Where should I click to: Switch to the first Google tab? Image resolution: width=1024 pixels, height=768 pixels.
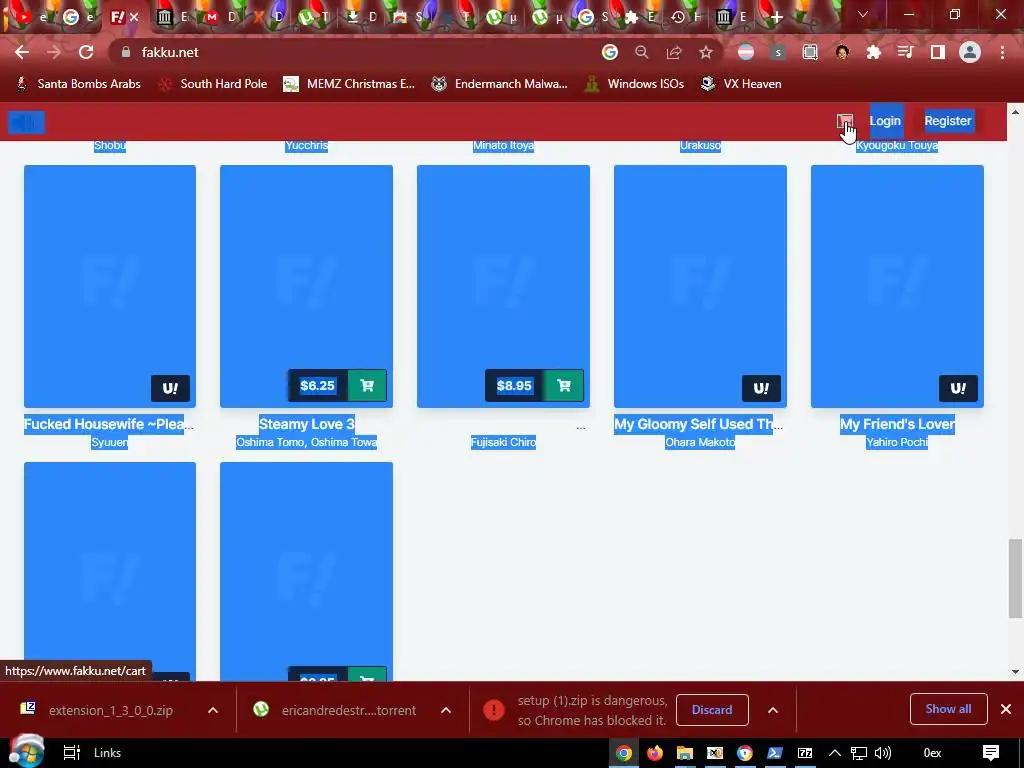click(x=78, y=17)
